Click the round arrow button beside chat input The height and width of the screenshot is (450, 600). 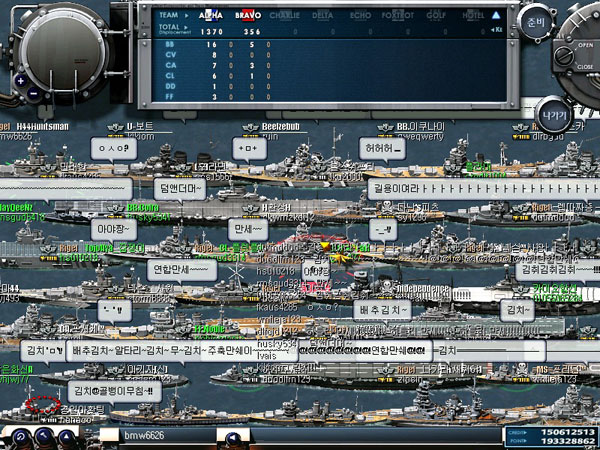point(233,437)
